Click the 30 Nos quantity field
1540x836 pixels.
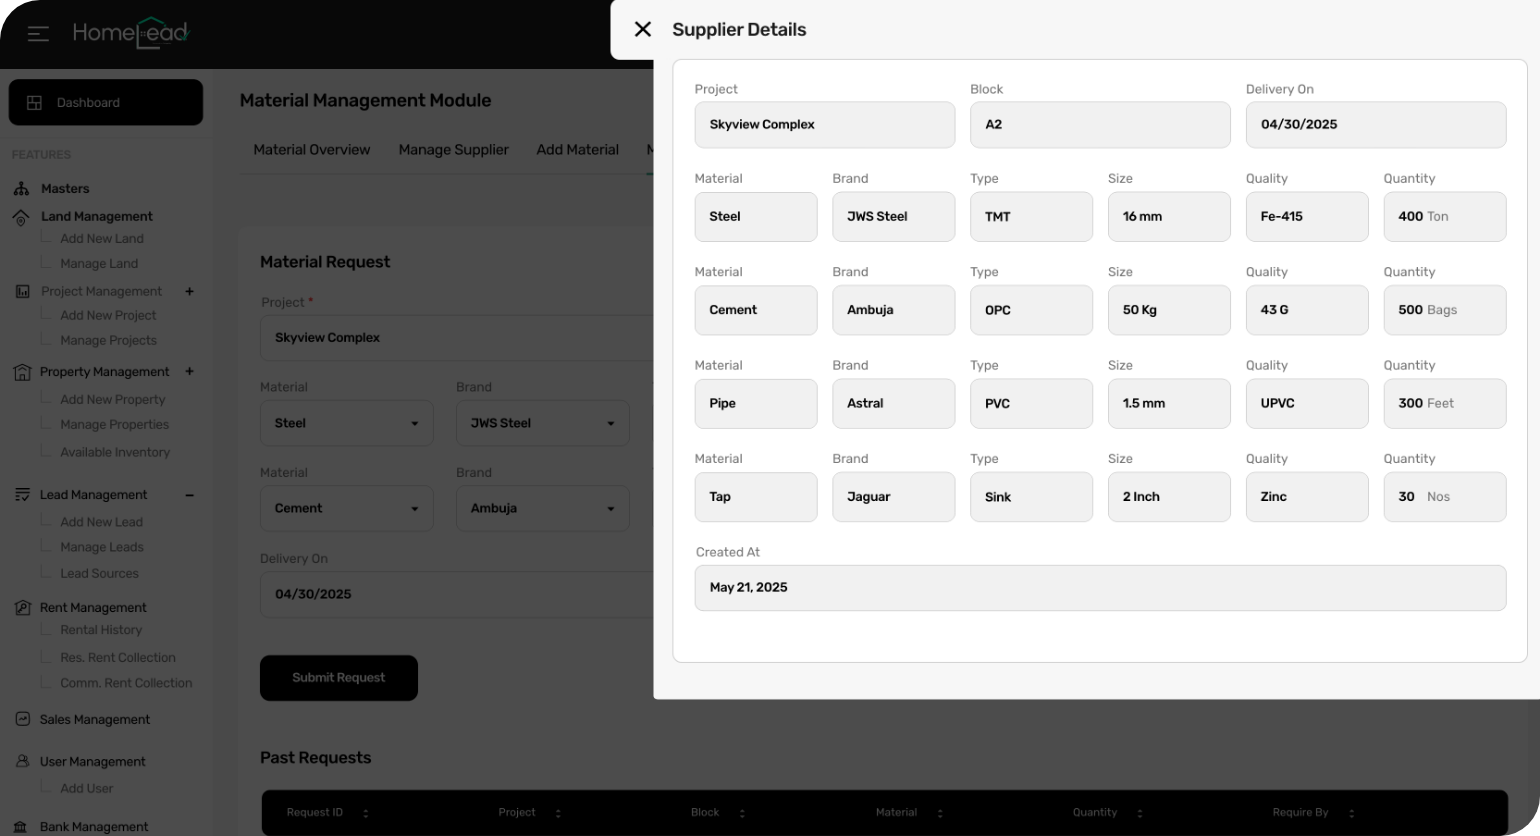pos(1445,497)
